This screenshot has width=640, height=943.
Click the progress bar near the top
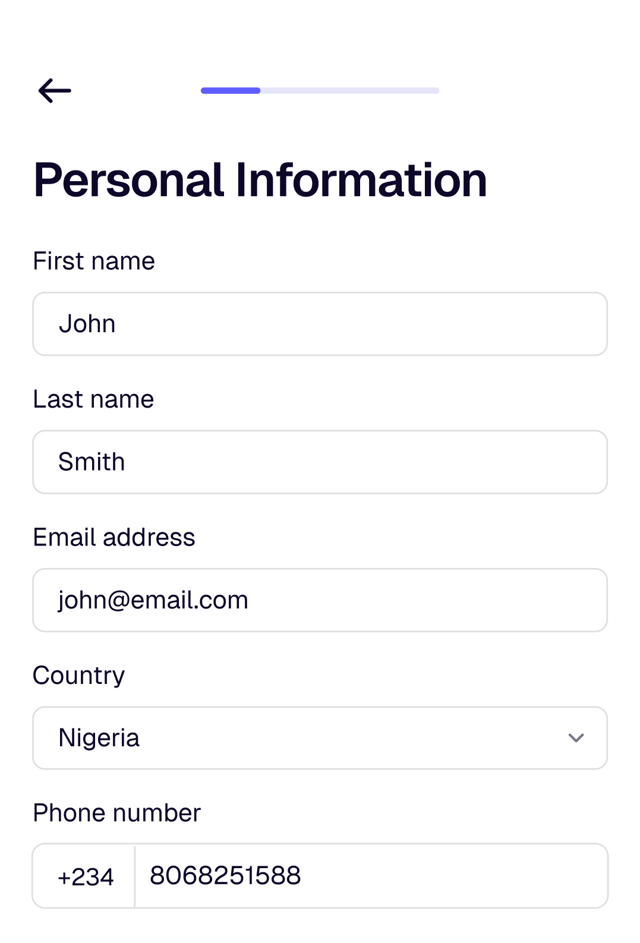[x=320, y=90]
